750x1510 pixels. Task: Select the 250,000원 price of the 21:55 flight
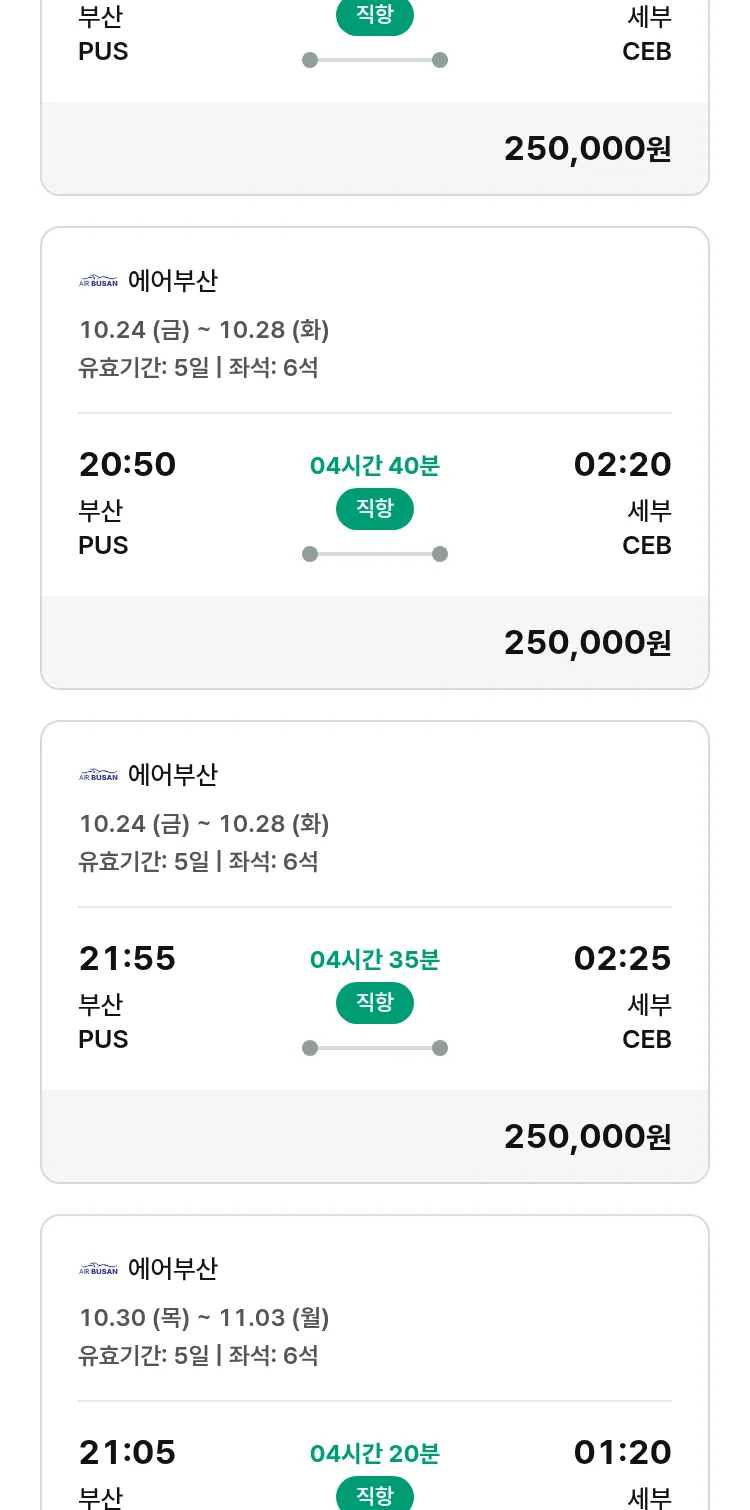click(x=587, y=1137)
